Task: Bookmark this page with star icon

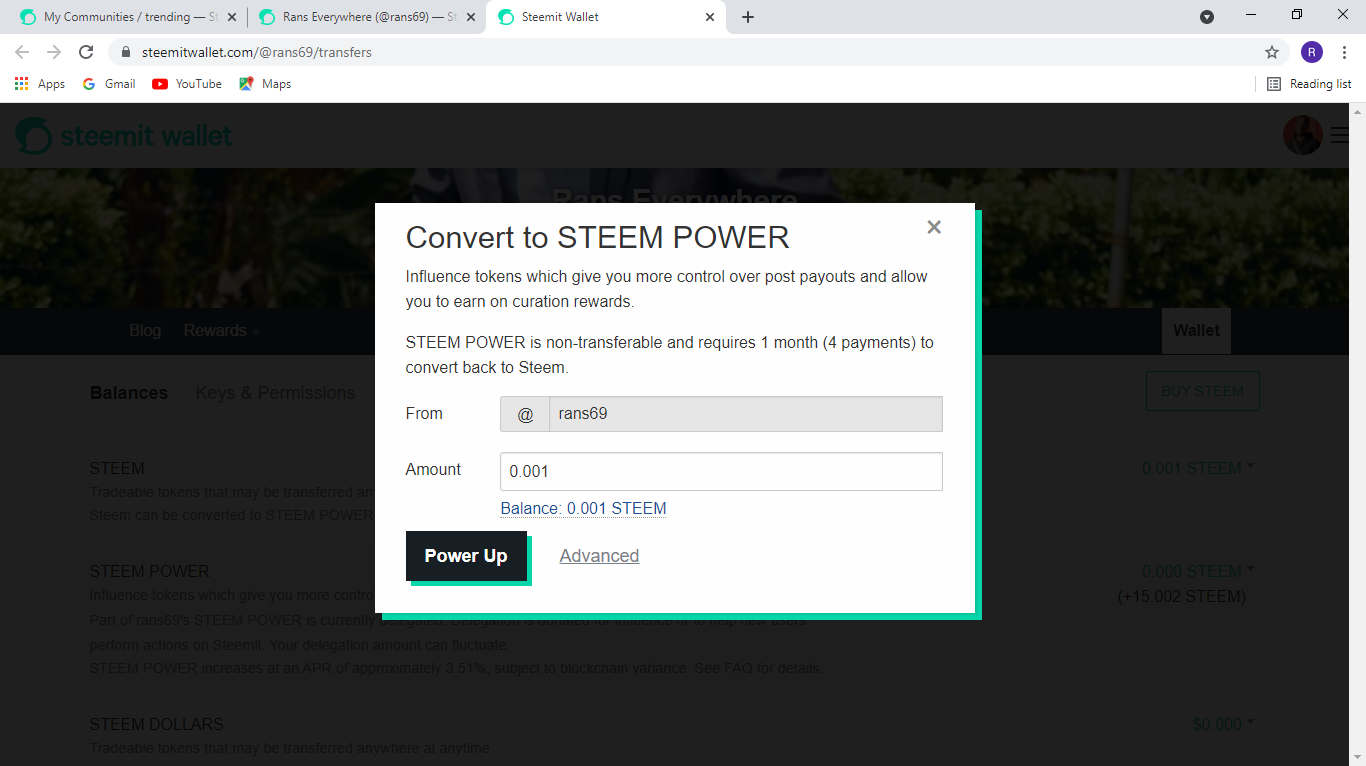Action: click(x=1272, y=52)
